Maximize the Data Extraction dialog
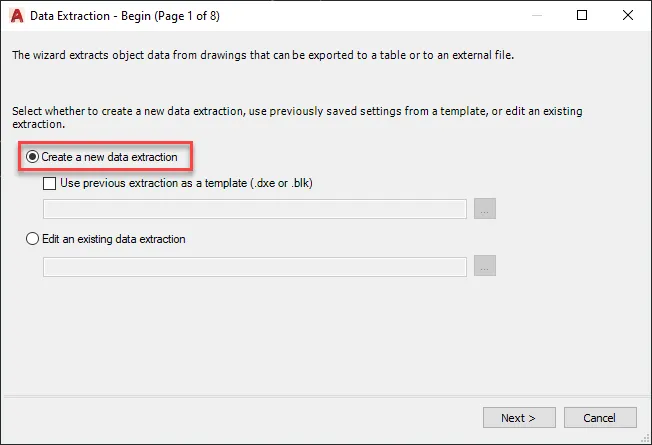The width and height of the screenshot is (652, 445). tap(582, 15)
